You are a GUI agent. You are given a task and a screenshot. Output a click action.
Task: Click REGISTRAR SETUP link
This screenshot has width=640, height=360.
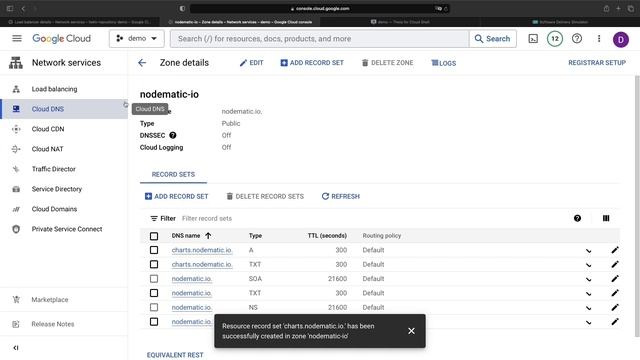(597, 63)
